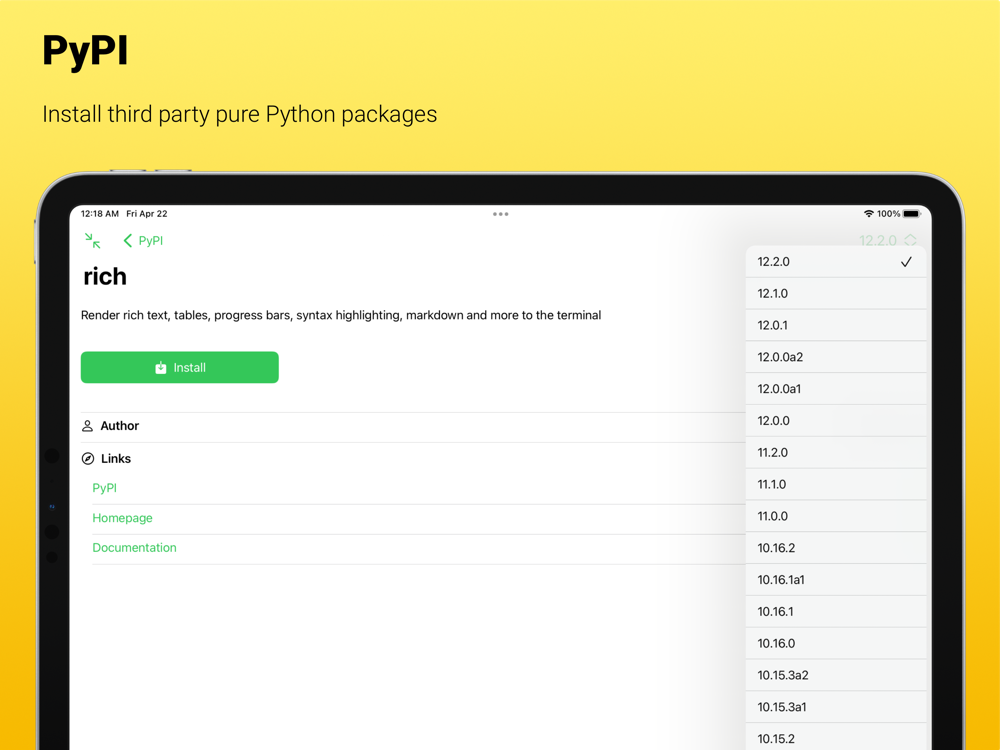Viewport: 1000px width, 750px height.
Task: Open the PyPI link under Links
Action: click(x=105, y=488)
